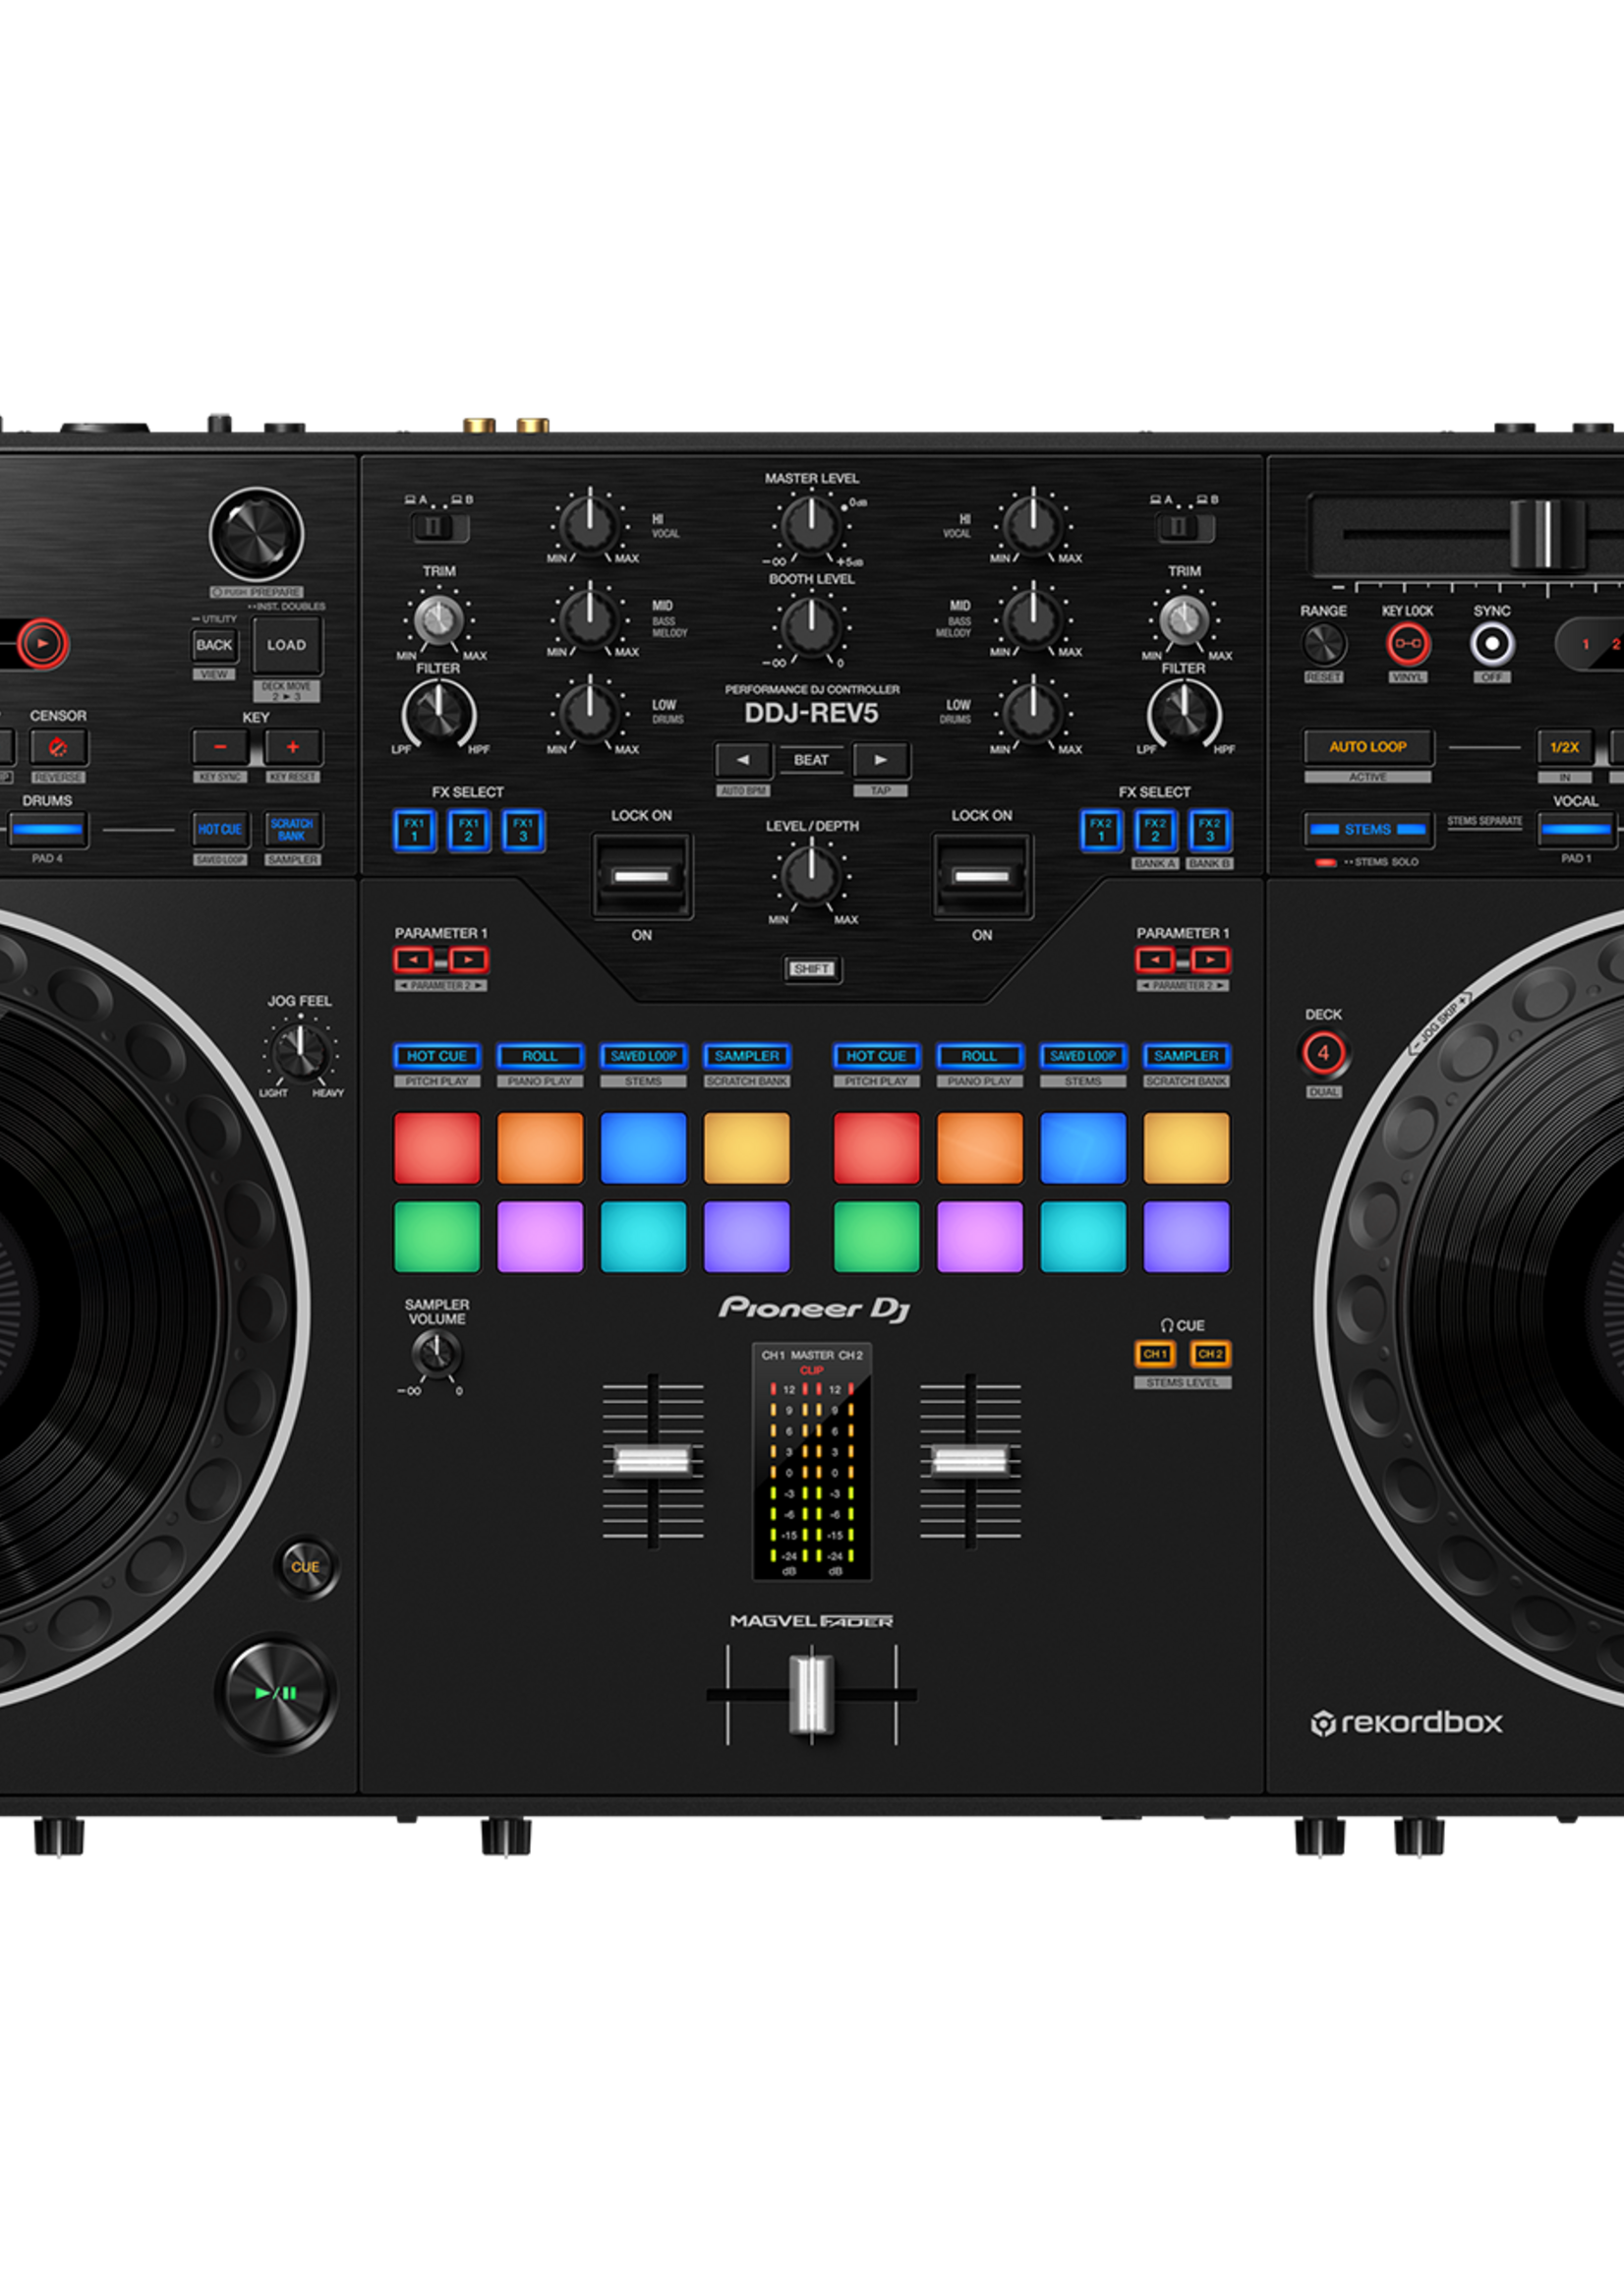Image resolution: width=1624 pixels, height=2274 pixels.
Task: Hit the red CENSOR button
Action: (58, 747)
